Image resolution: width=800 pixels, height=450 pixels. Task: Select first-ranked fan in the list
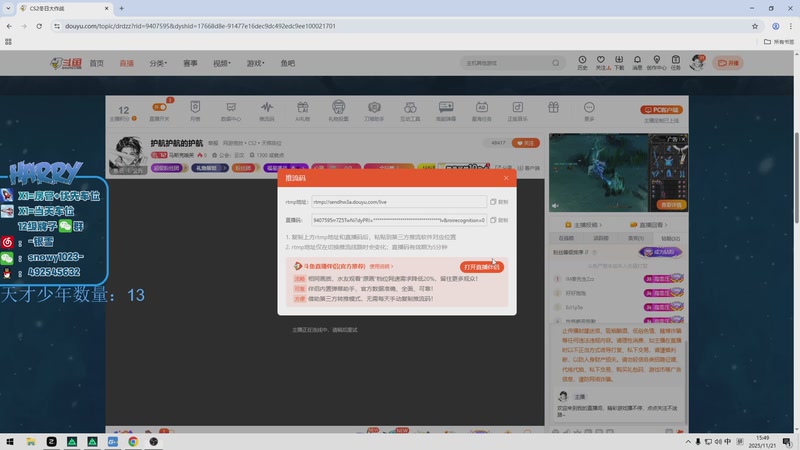point(618,279)
